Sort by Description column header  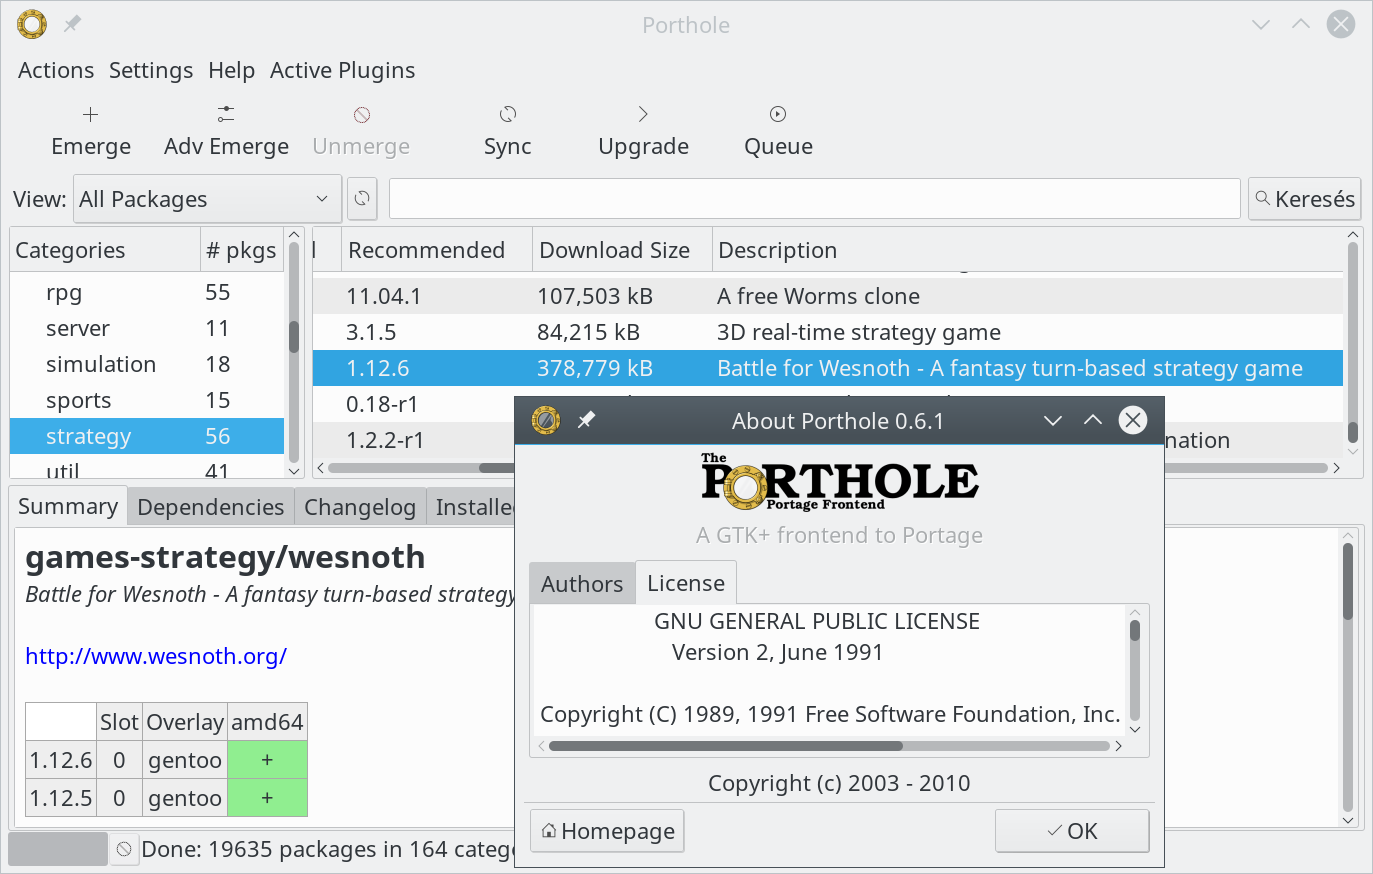tap(1027, 250)
